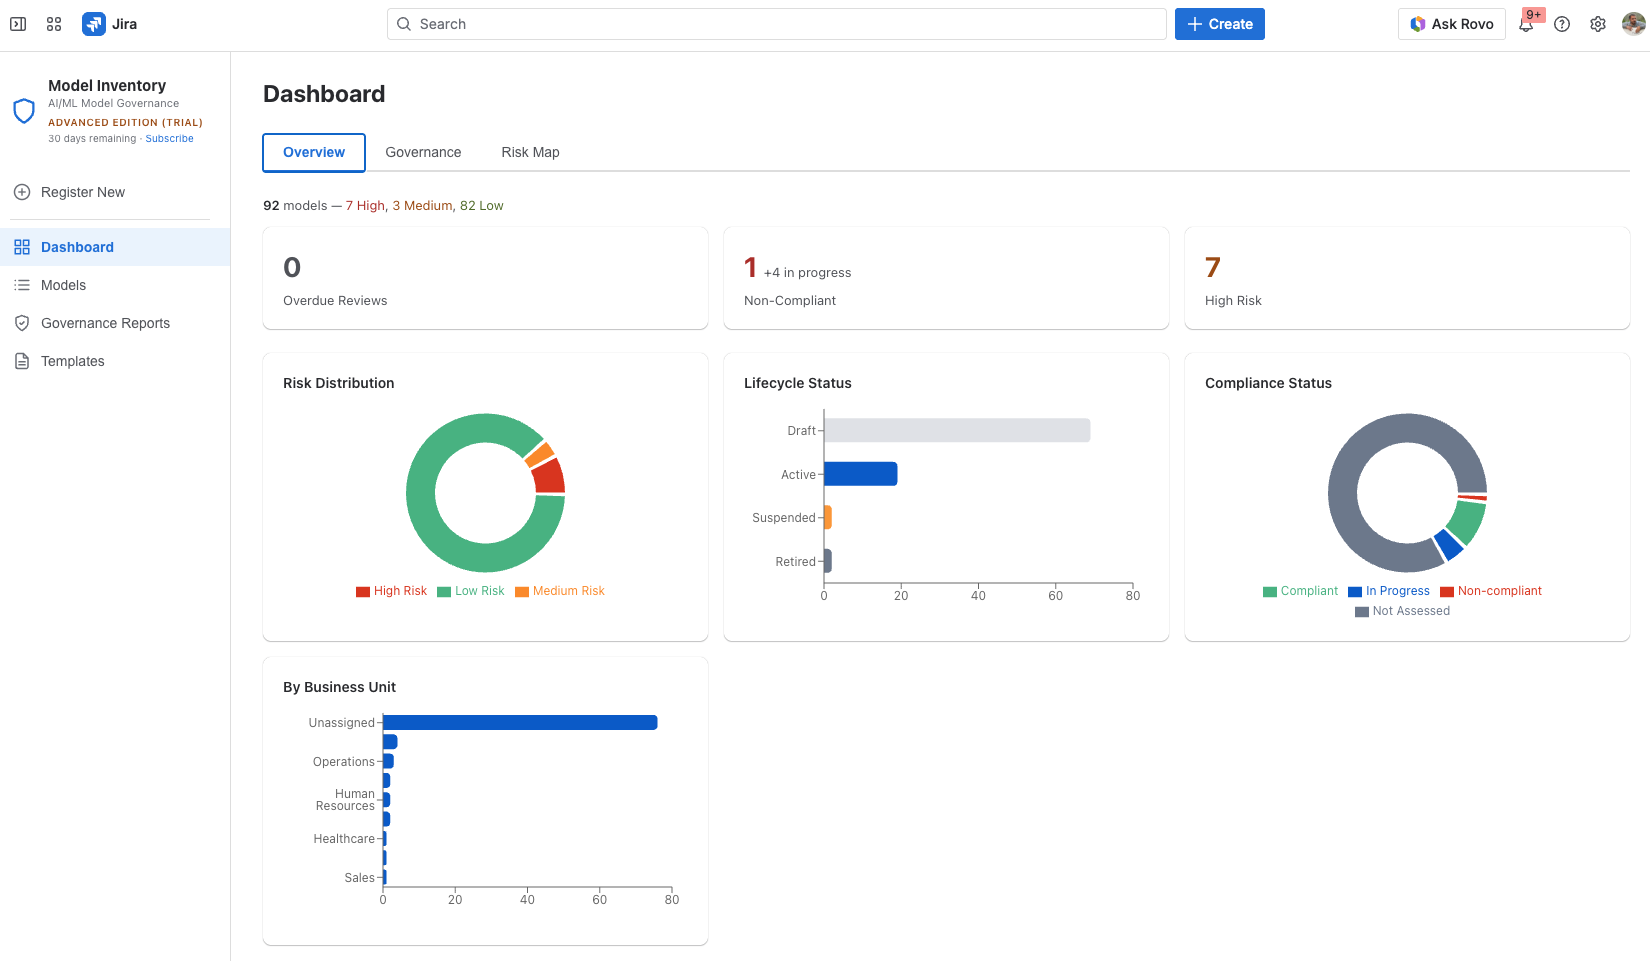This screenshot has width=1650, height=961.
Task: Open Jira settings gear
Action: coord(1597,23)
